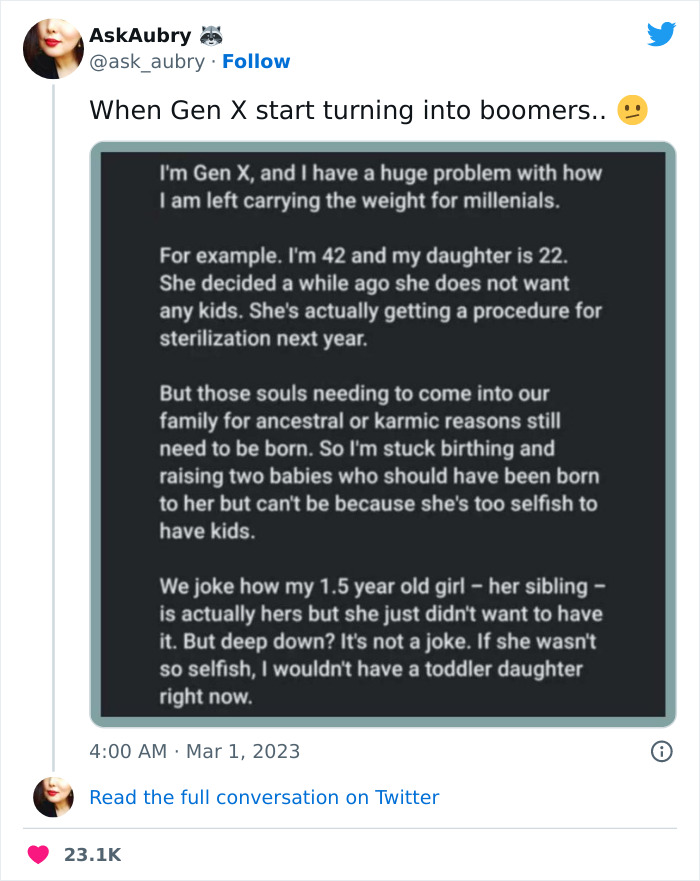The width and height of the screenshot is (700, 881).
Task: Click the Twitter bird icon
Action: click(661, 34)
